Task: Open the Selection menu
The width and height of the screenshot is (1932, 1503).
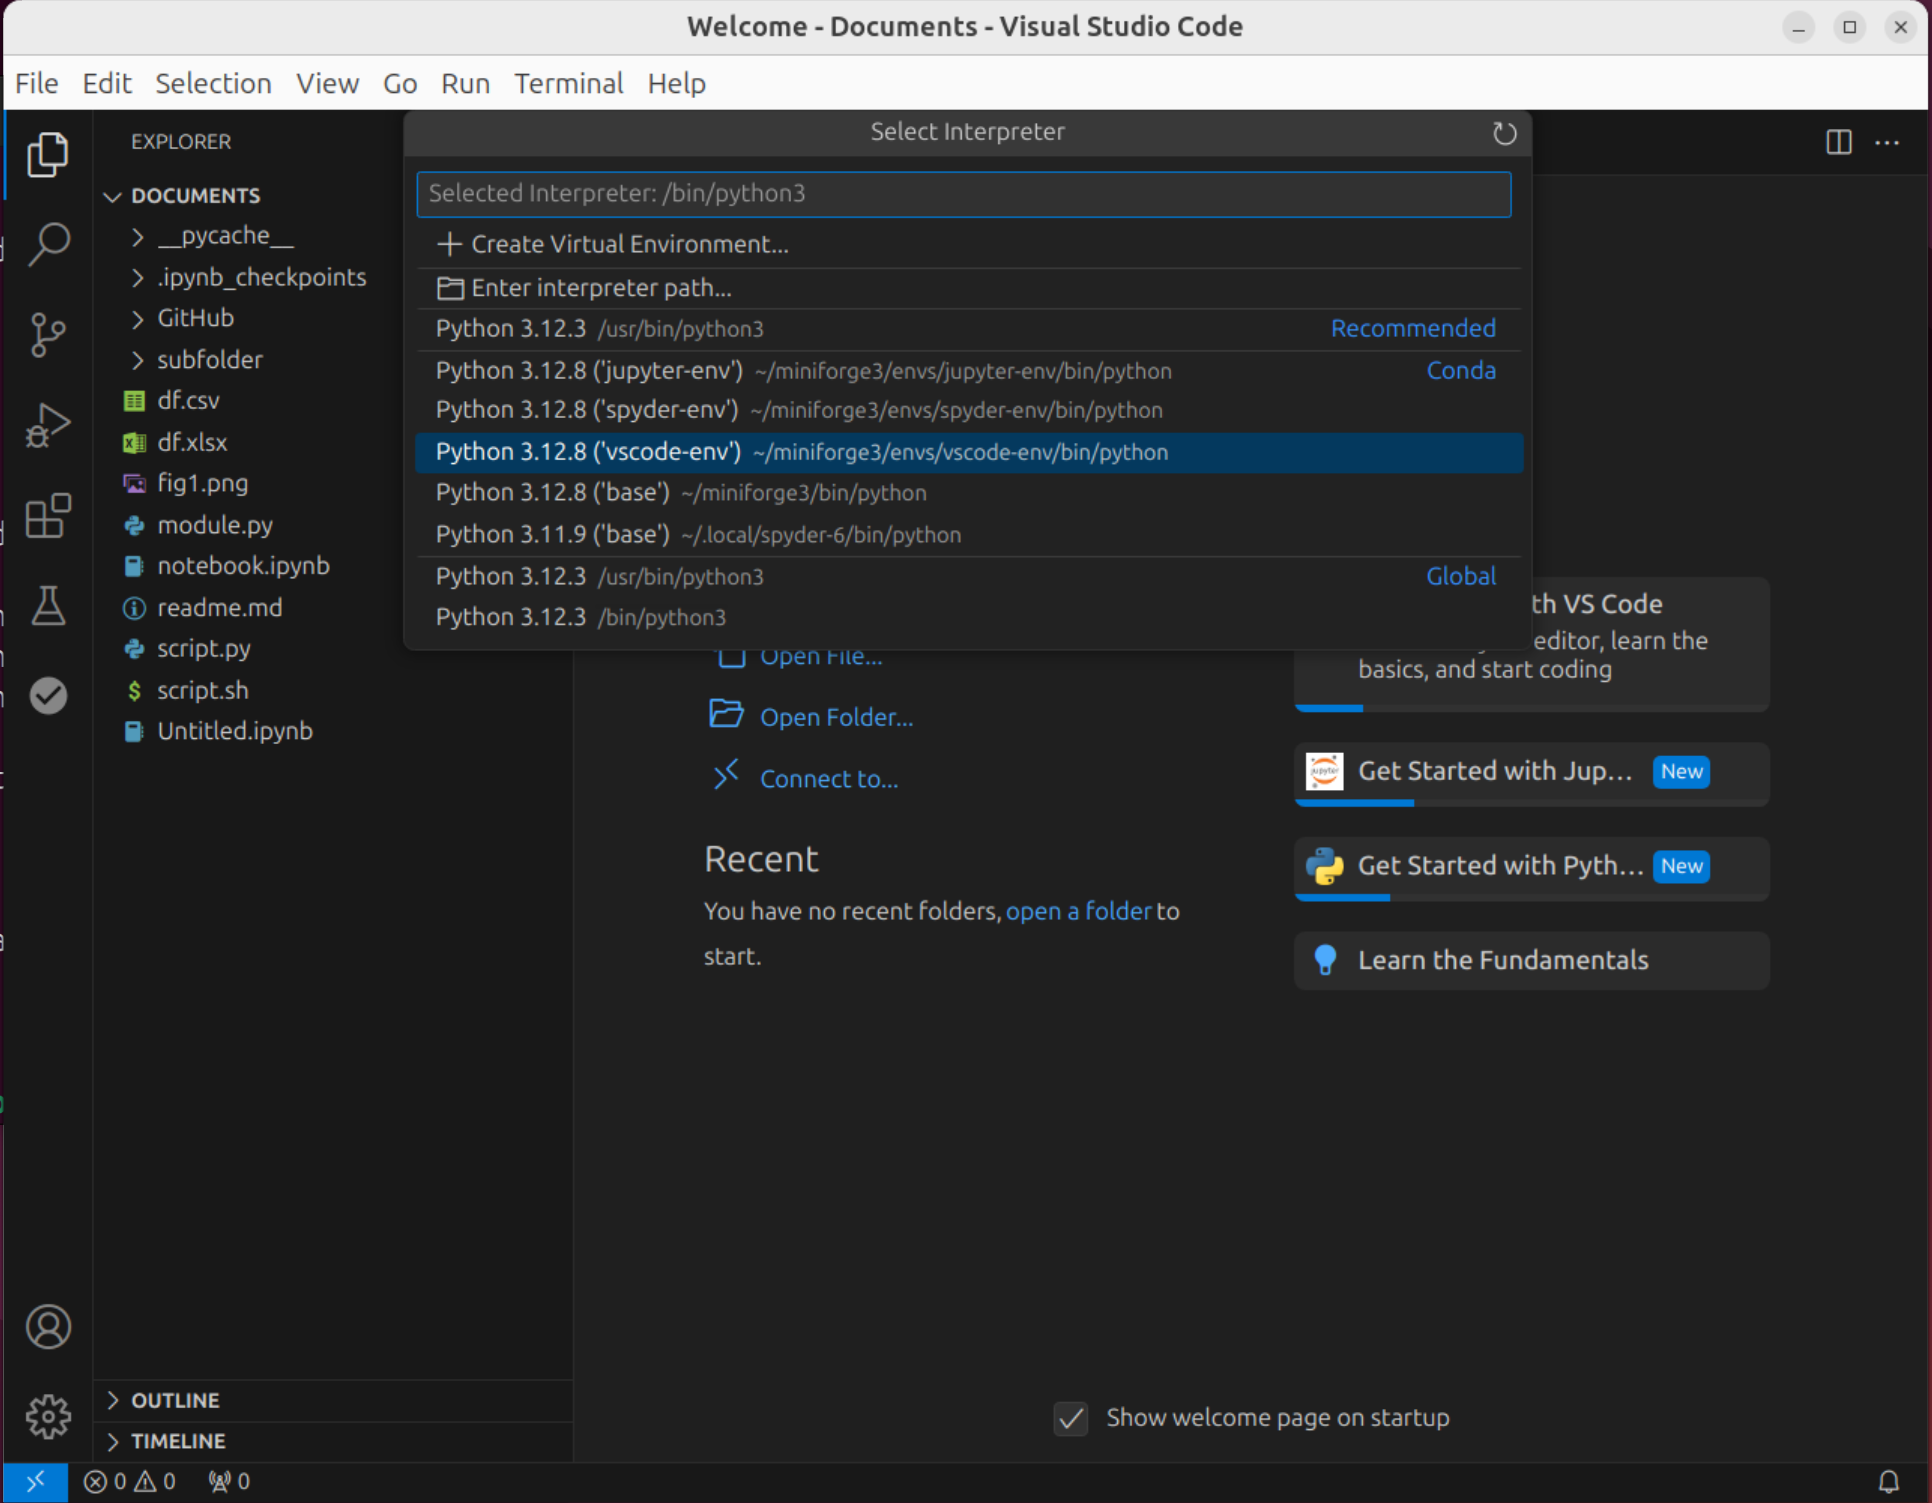Action: click(x=213, y=83)
